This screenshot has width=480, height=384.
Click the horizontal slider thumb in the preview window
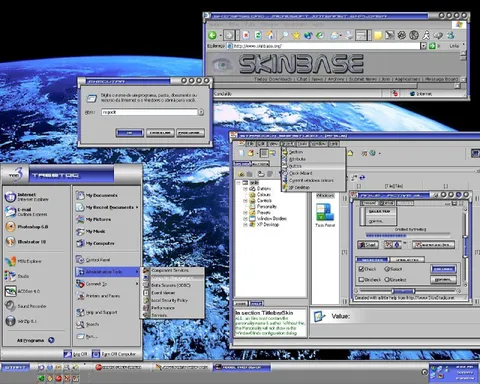tap(403, 291)
